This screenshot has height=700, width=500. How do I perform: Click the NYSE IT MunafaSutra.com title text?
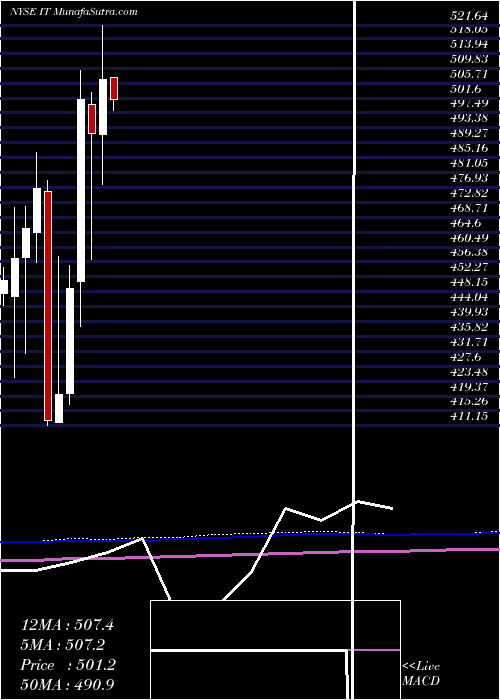[x=74, y=12]
